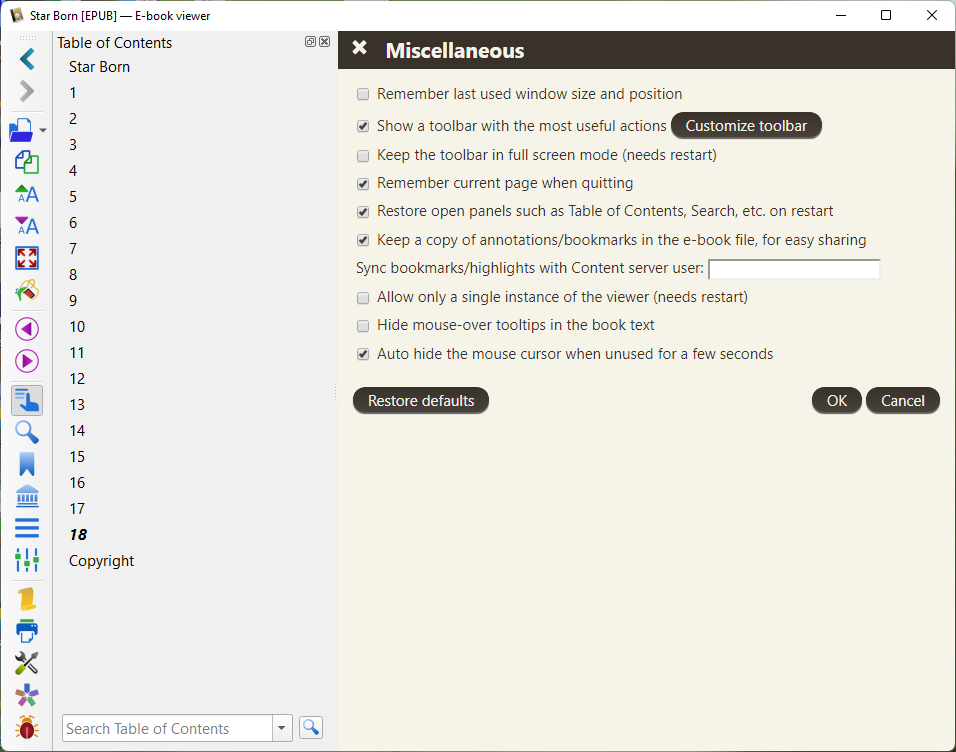Uncheck Restore open panels on restart
Screen dimensions: 956x752
click(x=363, y=212)
